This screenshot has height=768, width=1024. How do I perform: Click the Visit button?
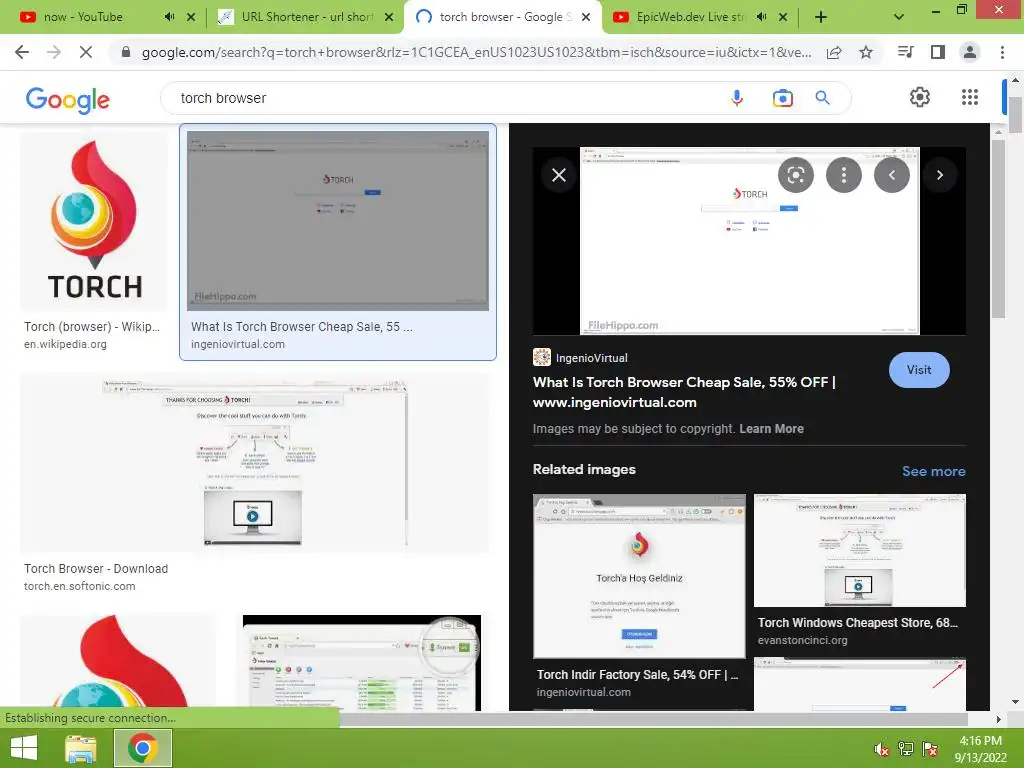(919, 370)
